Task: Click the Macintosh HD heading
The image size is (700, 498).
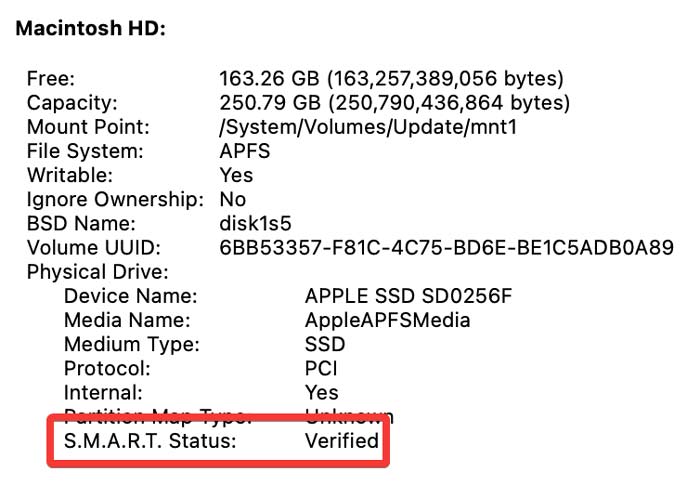Action: (x=91, y=28)
